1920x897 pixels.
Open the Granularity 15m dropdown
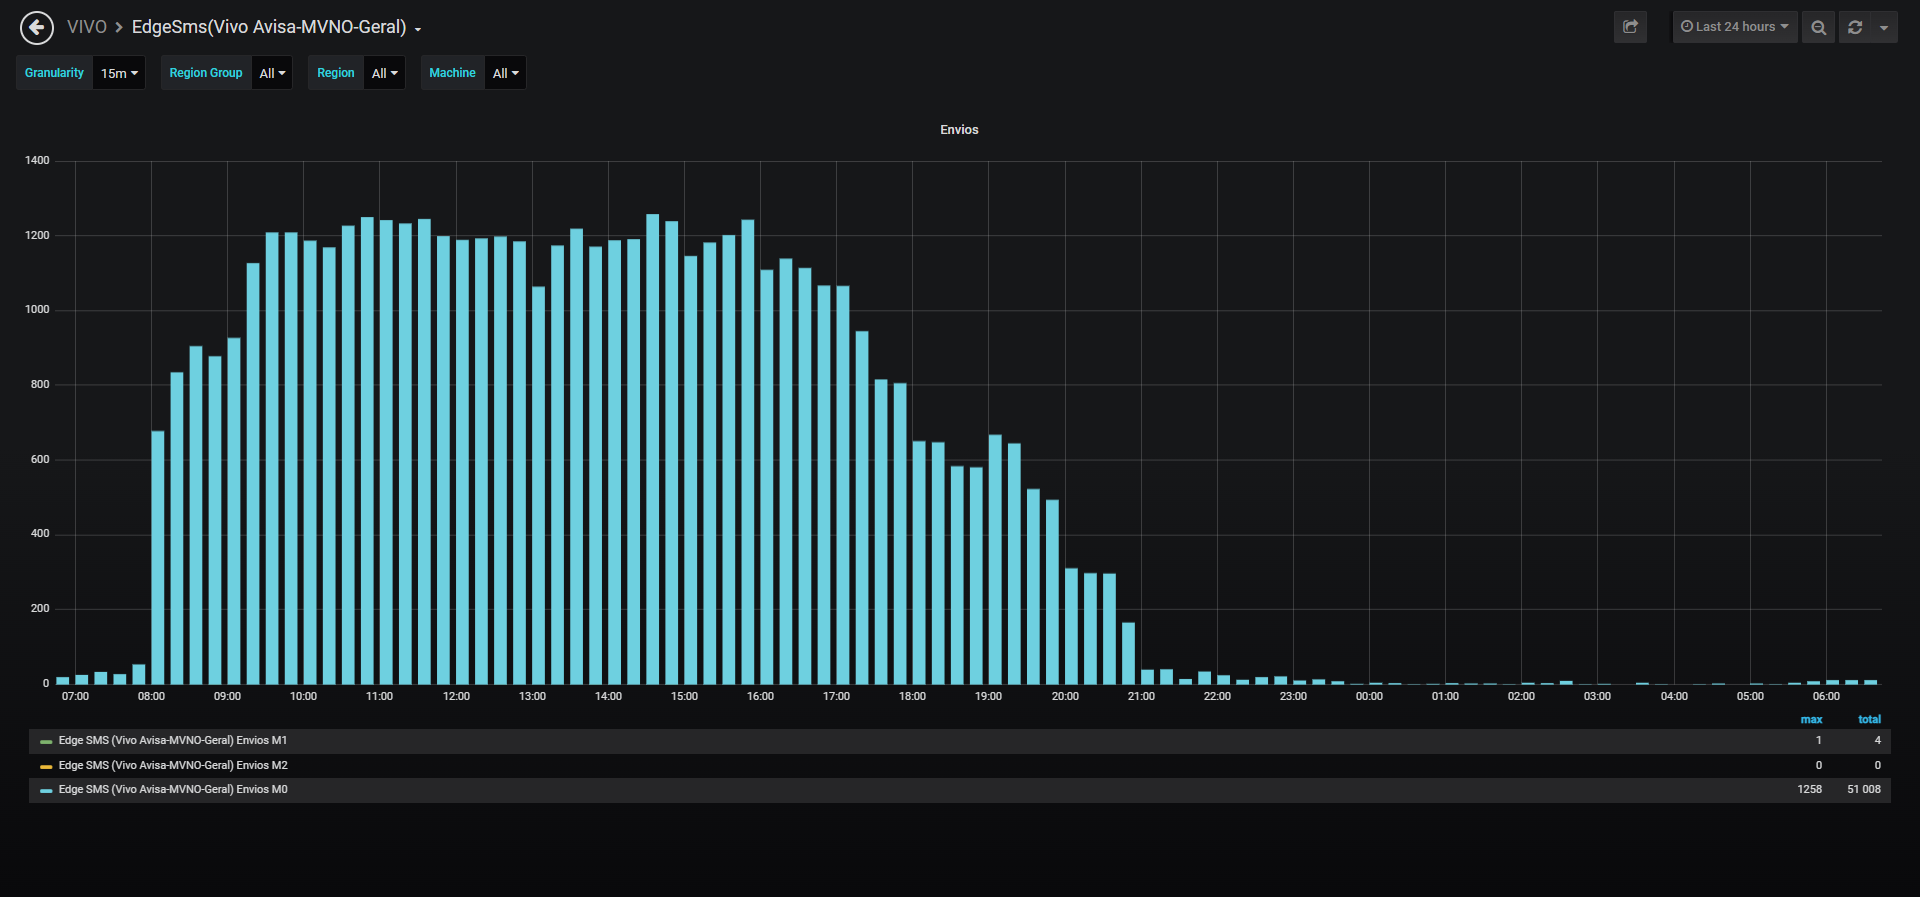click(x=119, y=73)
